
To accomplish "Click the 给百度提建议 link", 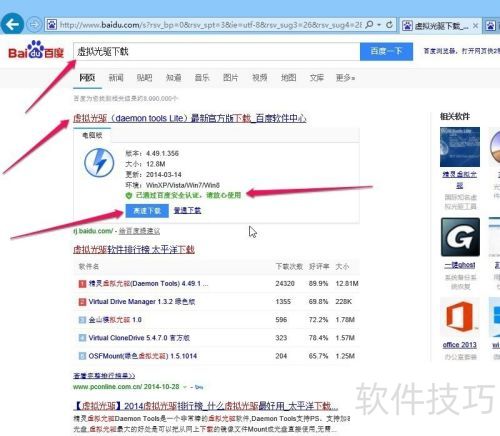I will pyautogui.click(x=139, y=231).
